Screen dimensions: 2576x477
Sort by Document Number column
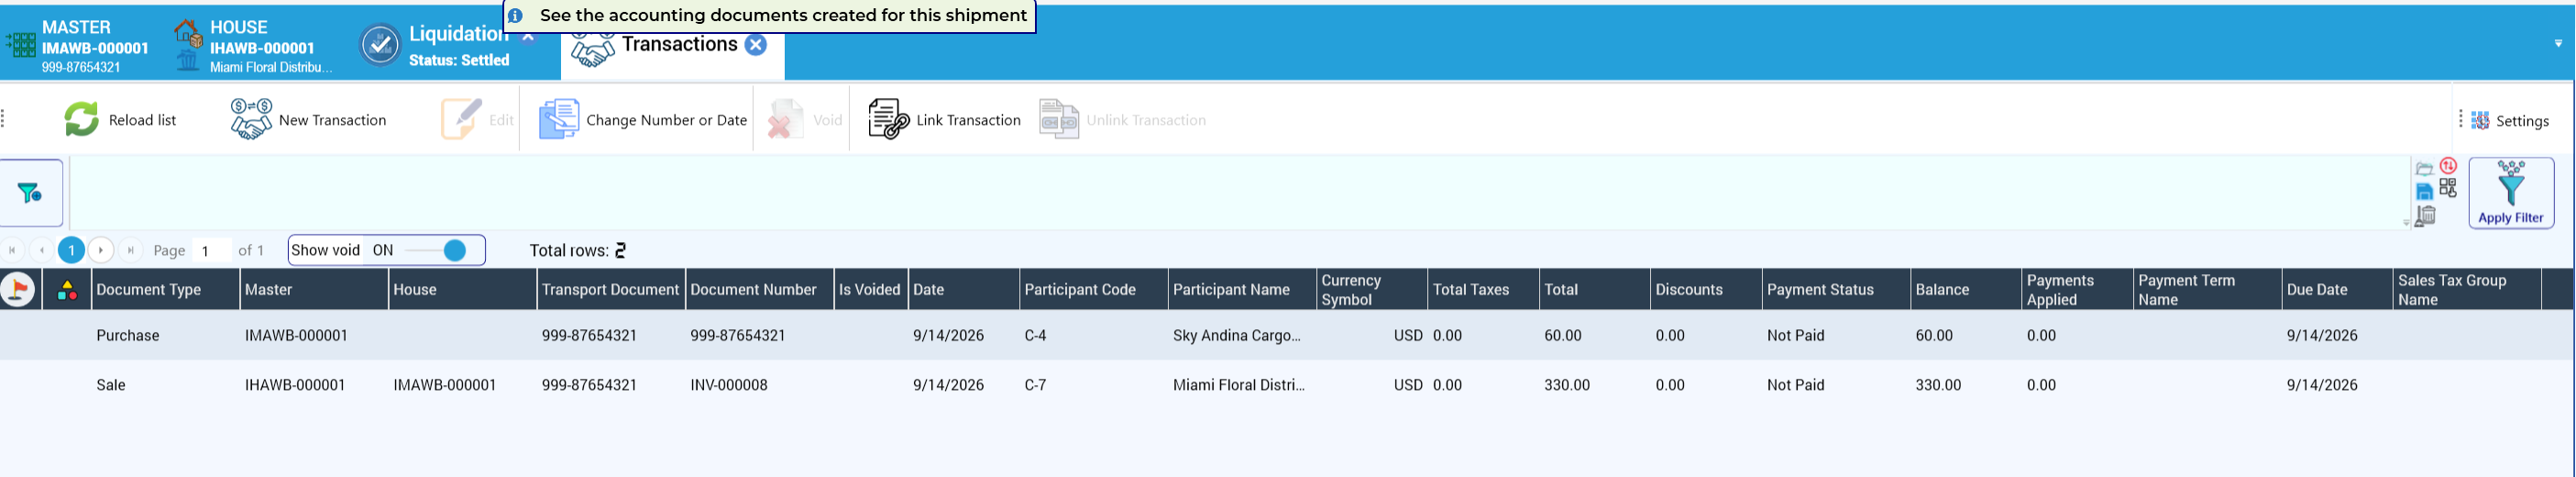point(760,290)
